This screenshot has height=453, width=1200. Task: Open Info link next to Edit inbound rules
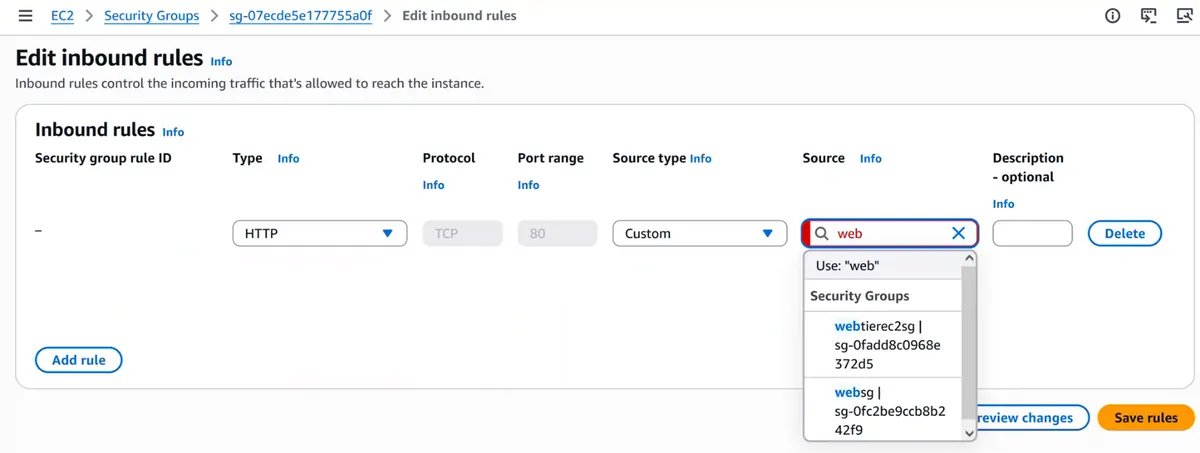click(x=221, y=61)
